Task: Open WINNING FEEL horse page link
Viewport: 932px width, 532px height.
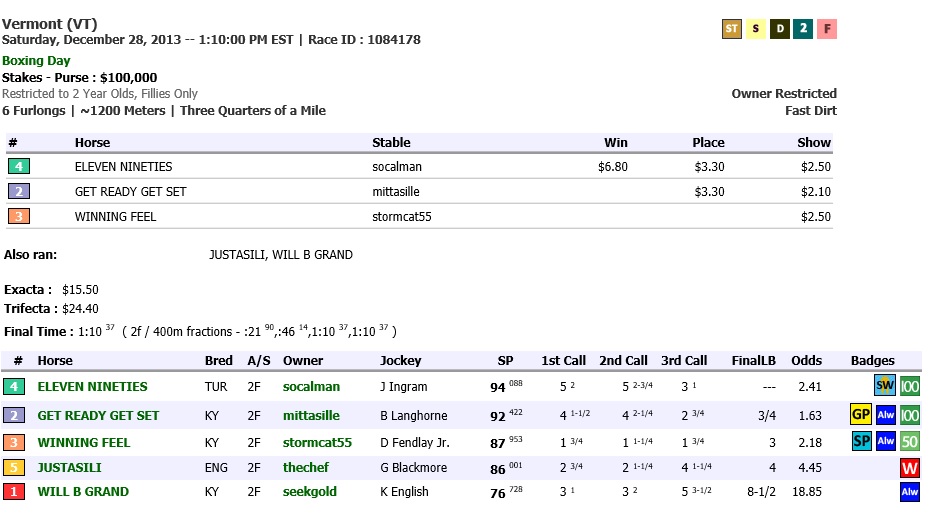Action: pos(83,442)
